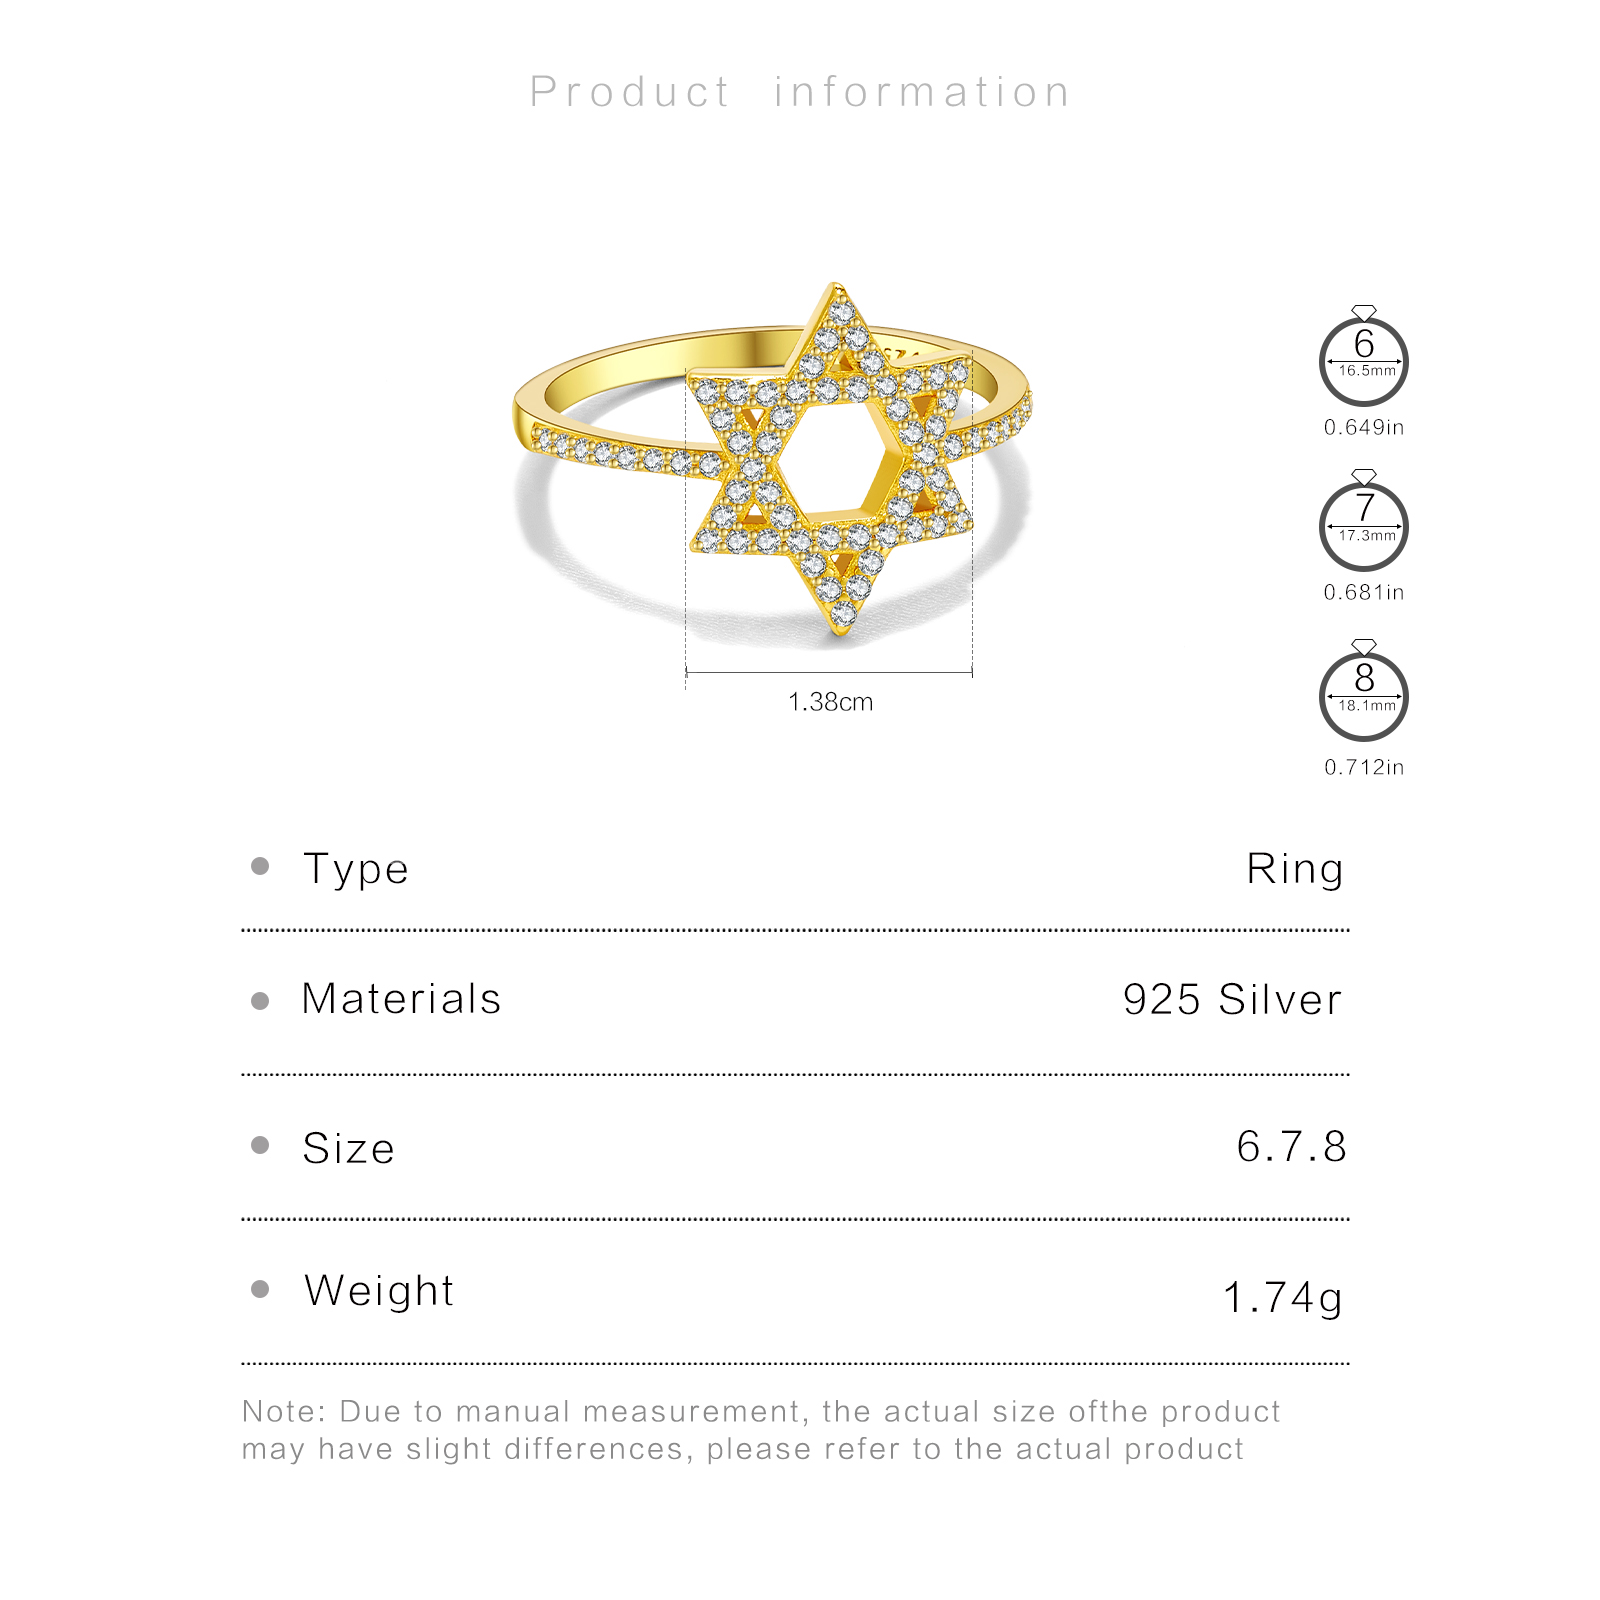Select the 1.38cm width measurement label

[830, 702]
